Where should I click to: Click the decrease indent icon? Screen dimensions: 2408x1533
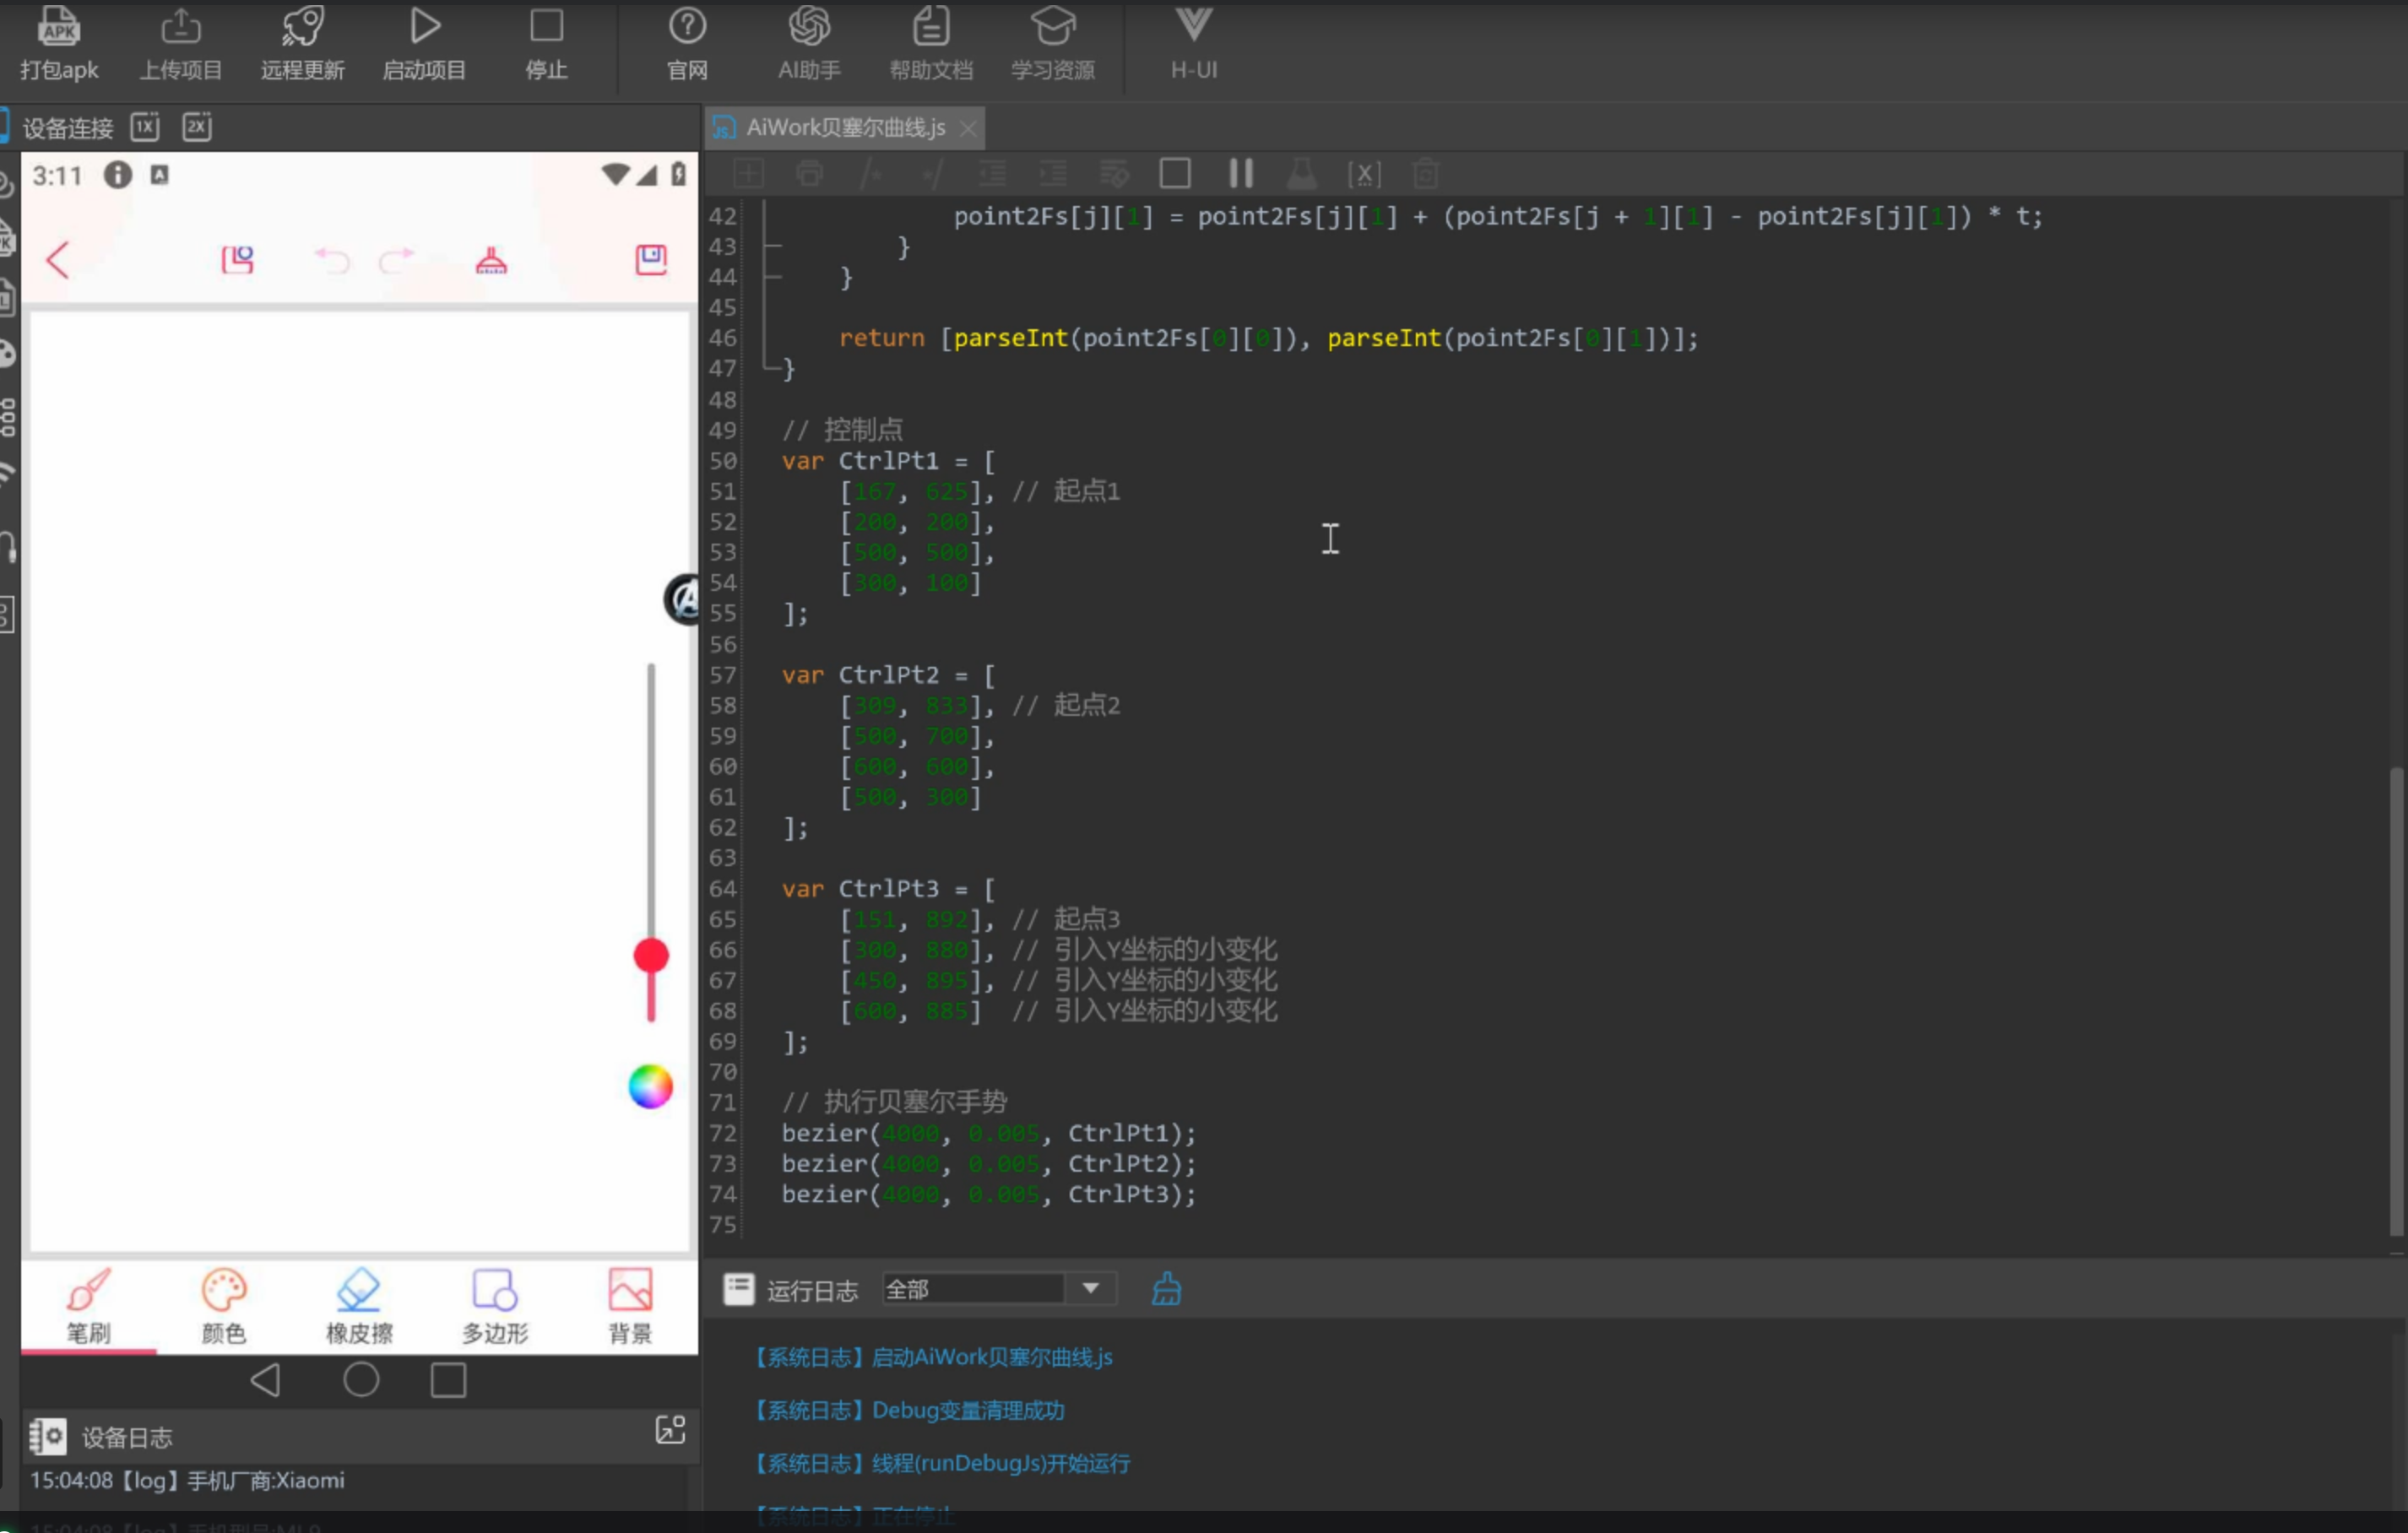[x=992, y=174]
